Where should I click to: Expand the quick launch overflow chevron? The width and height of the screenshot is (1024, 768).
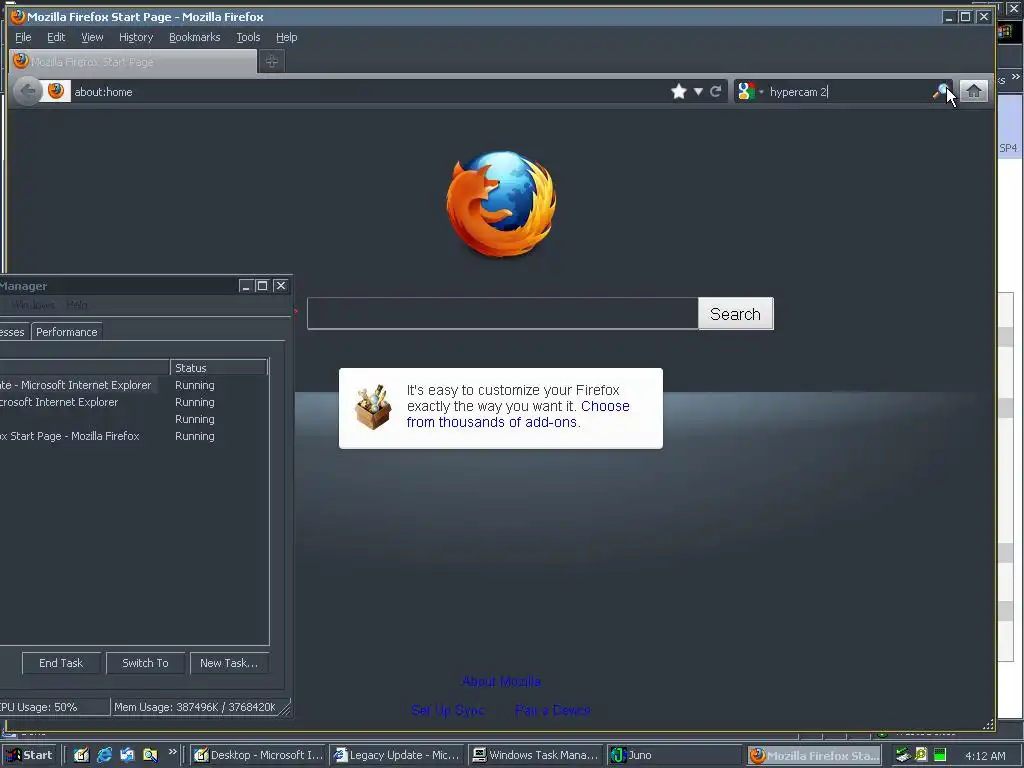pos(172,752)
